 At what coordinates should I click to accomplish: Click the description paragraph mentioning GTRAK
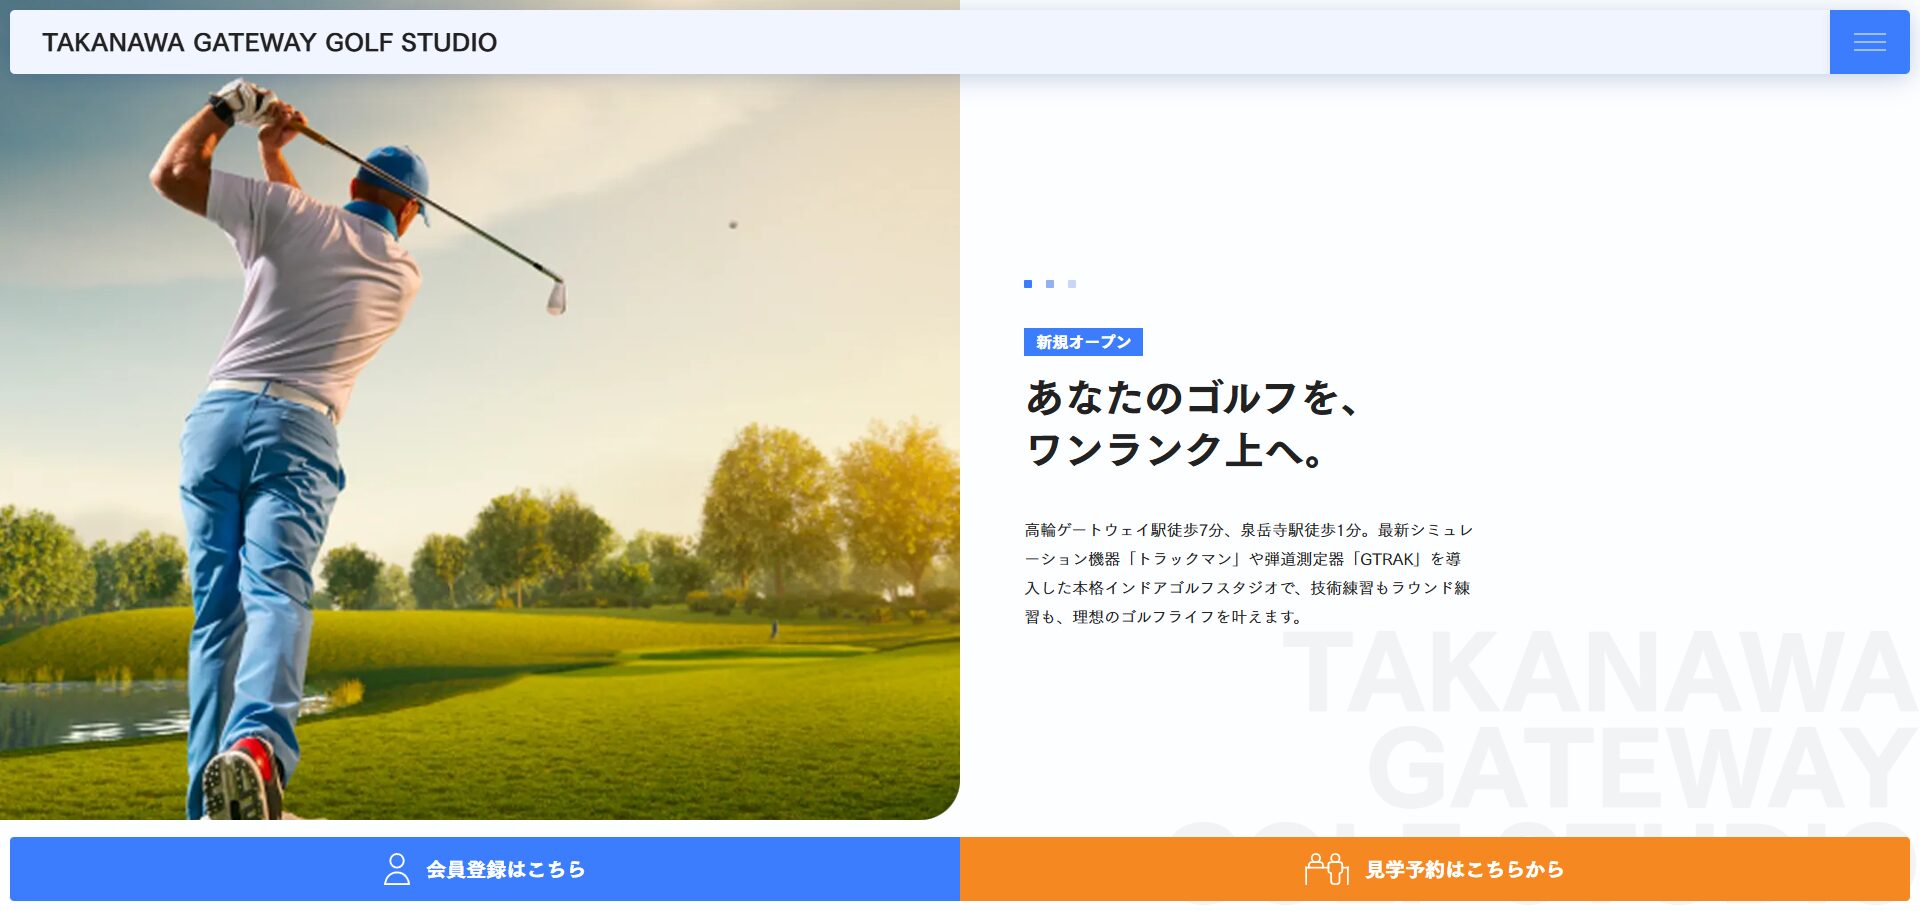(x=1248, y=573)
